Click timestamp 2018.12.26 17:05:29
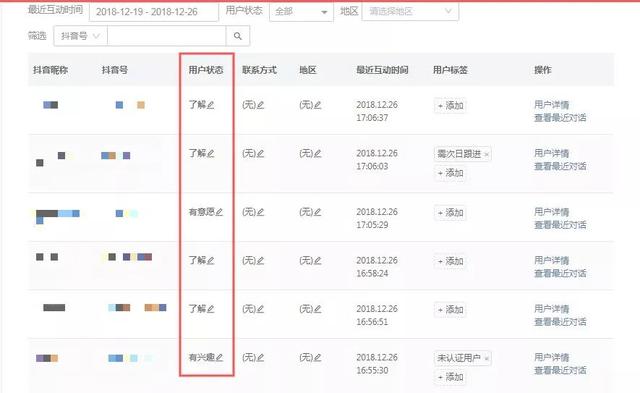Viewport: 640px width, 393px height. pos(377,218)
